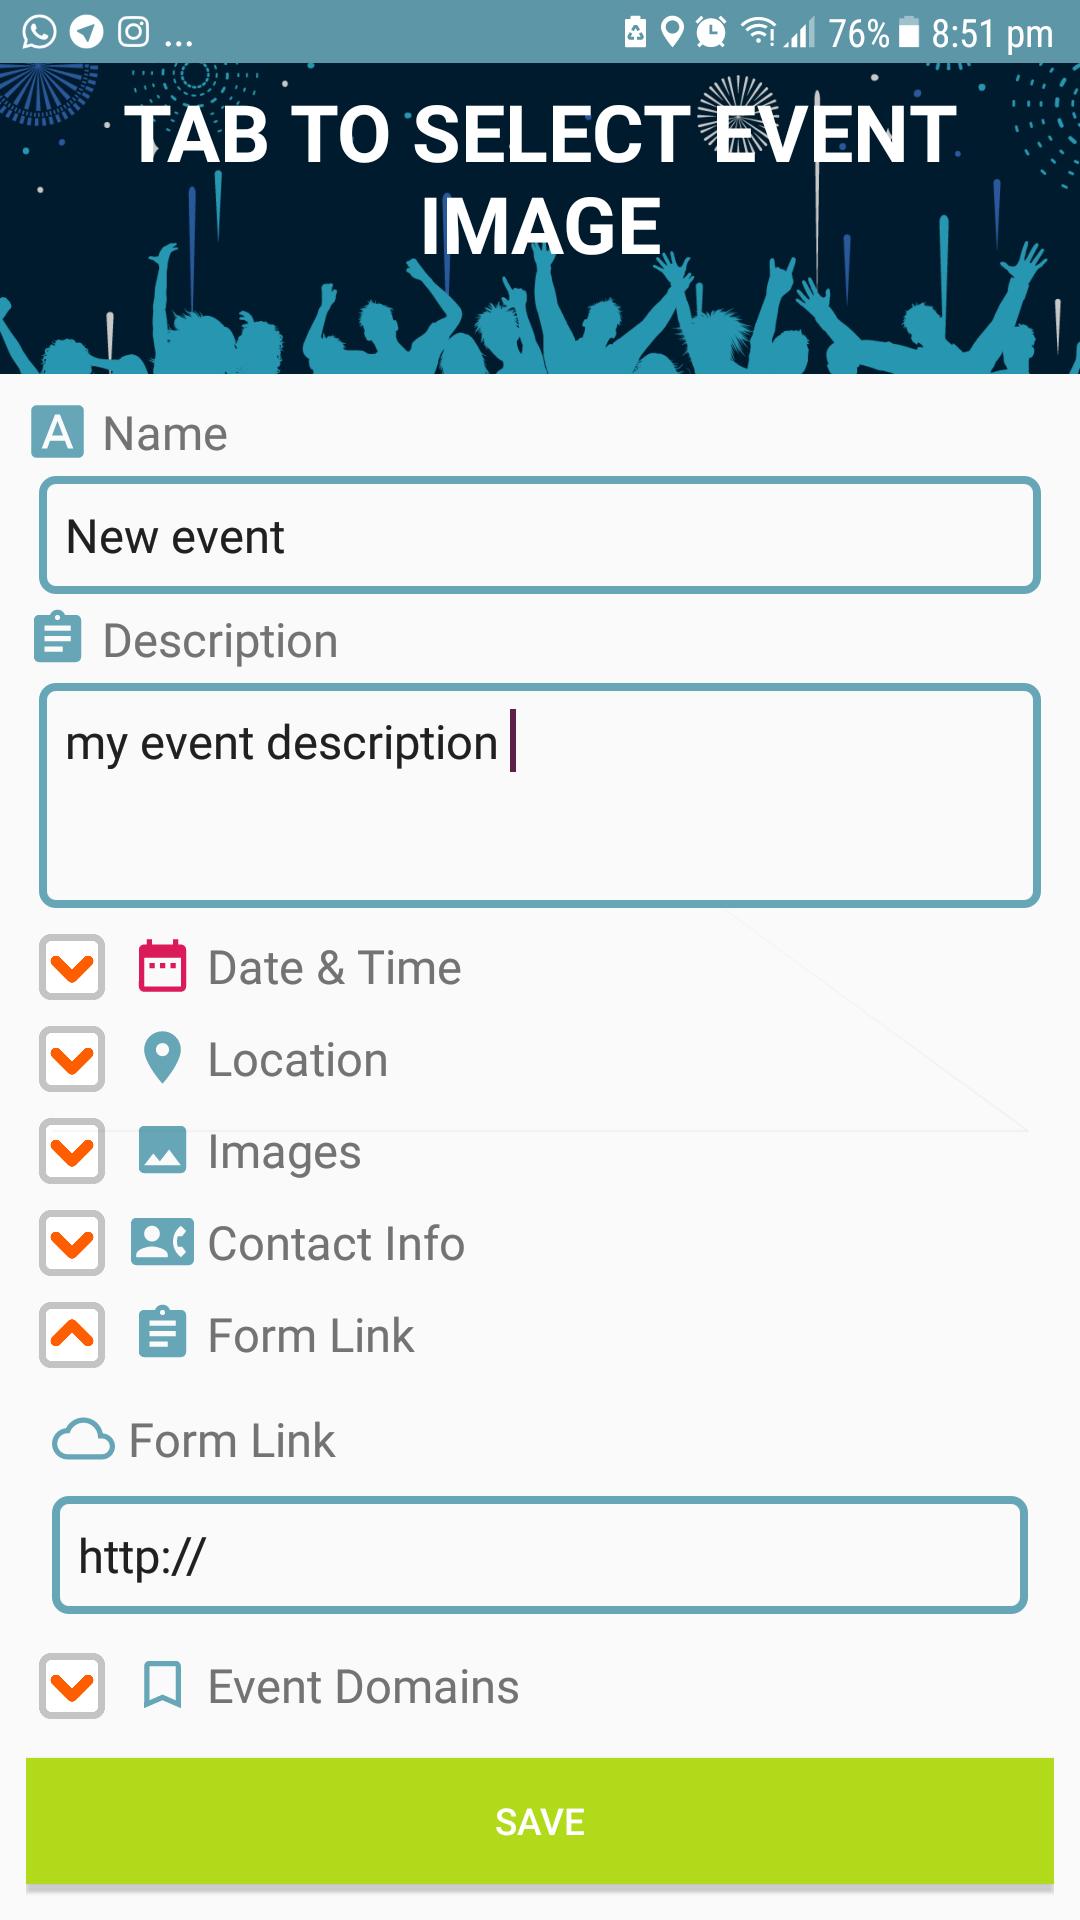Collapse the Form Link section
The height and width of the screenshot is (1920, 1080).
click(72, 1334)
